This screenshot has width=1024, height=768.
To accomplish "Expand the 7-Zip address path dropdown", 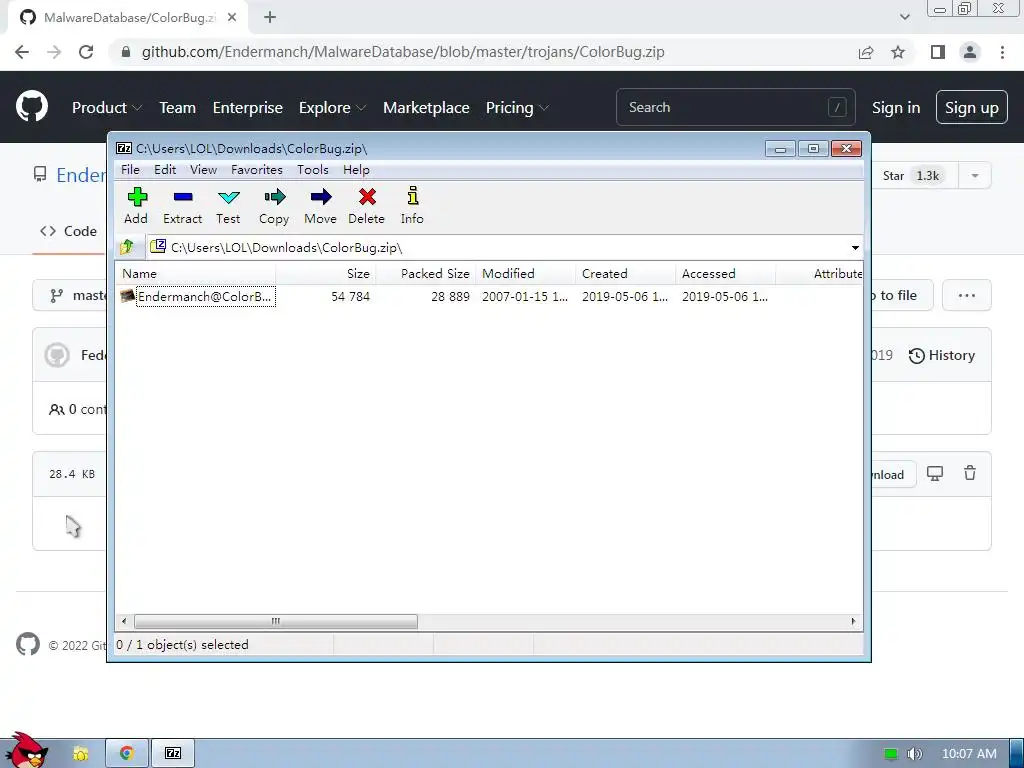I will click(855, 248).
